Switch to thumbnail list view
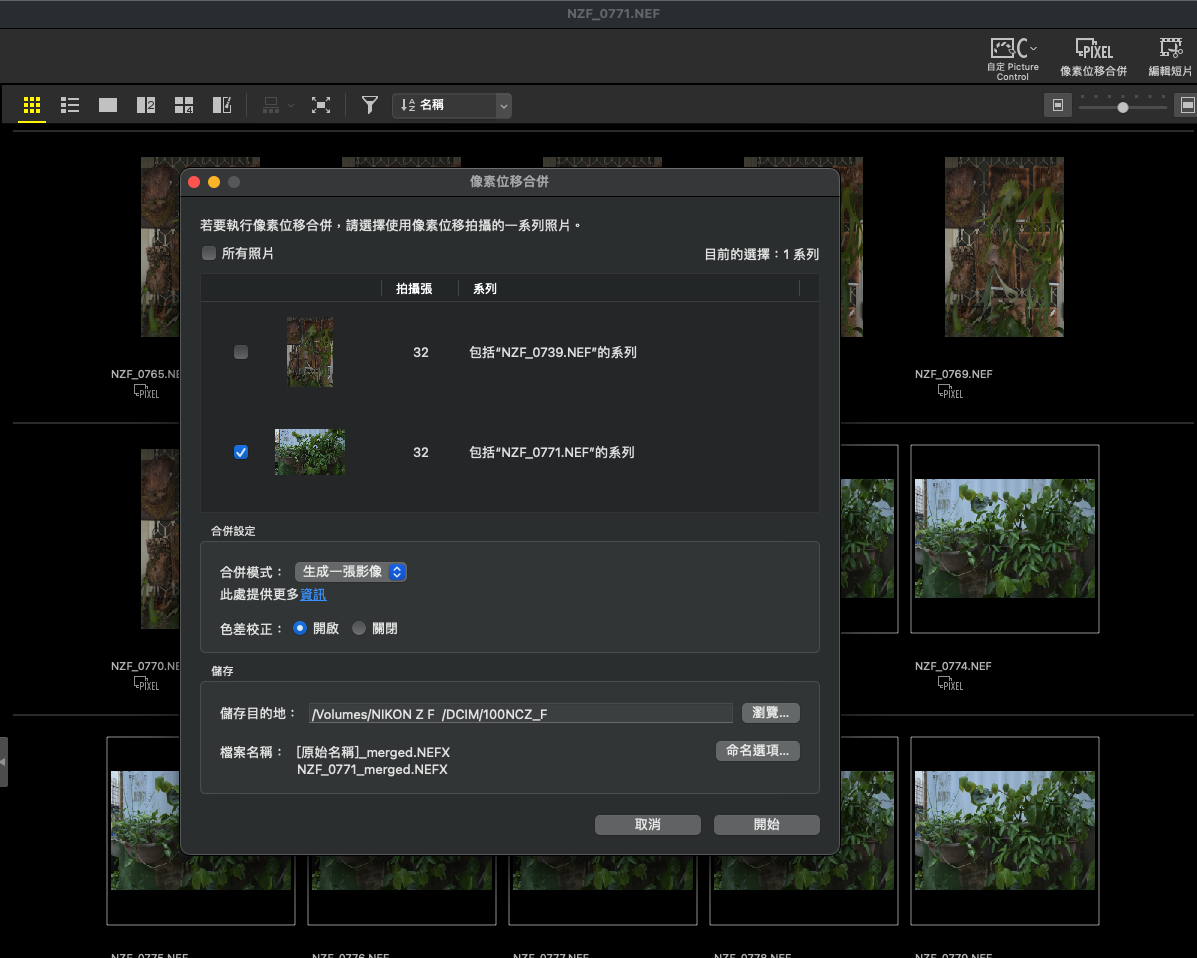This screenshot has height=958, width=1197. pyautogui.click(x=70, y=105)
